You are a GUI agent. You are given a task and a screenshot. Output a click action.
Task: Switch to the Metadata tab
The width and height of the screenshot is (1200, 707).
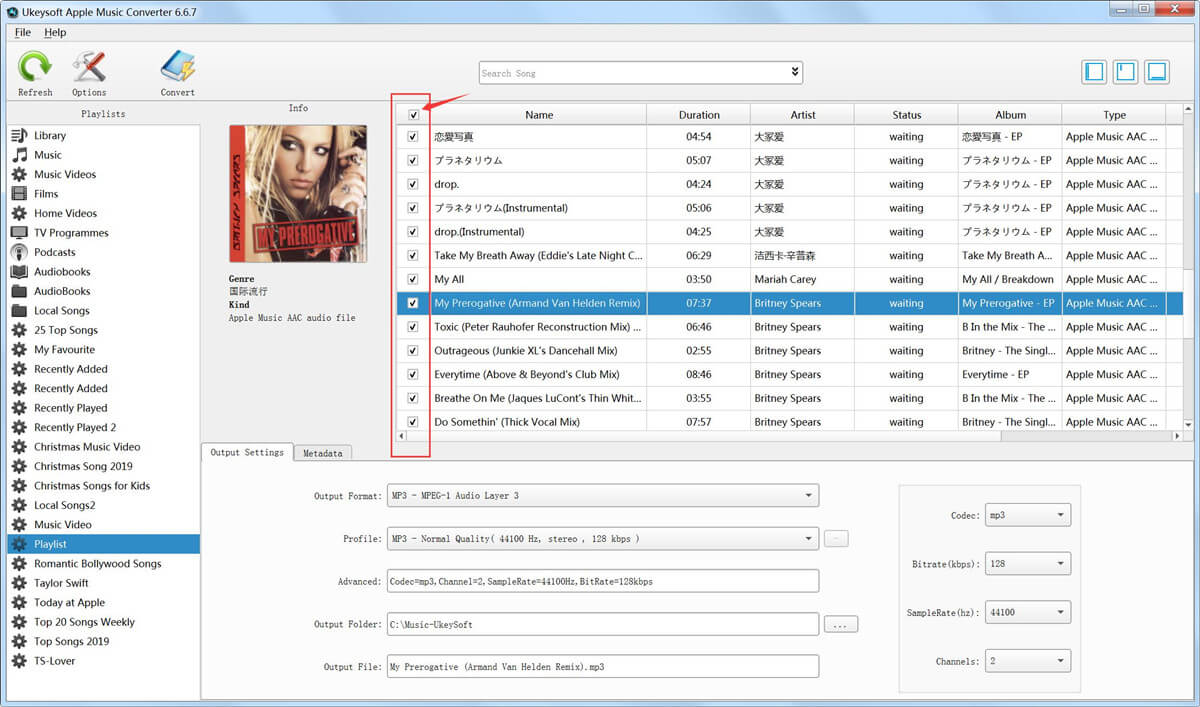pos(323,453)
